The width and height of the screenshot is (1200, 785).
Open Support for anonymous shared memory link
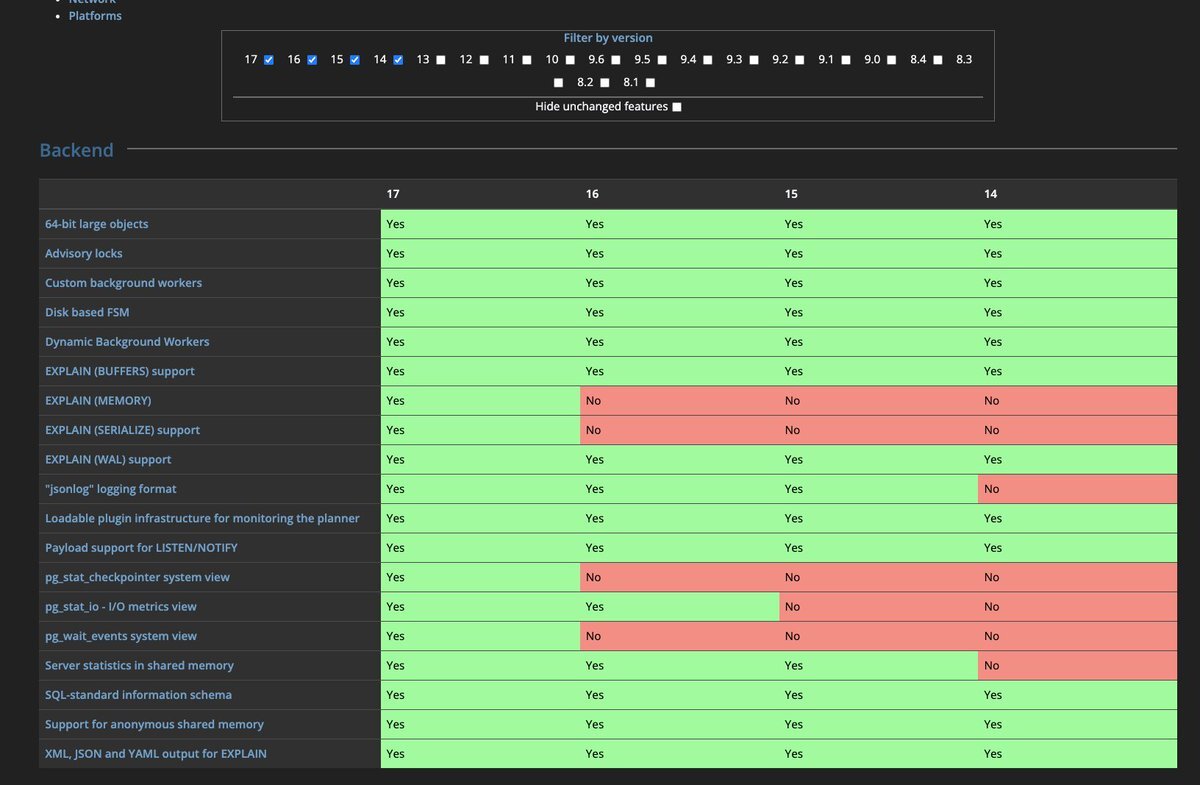pos(154,724)
